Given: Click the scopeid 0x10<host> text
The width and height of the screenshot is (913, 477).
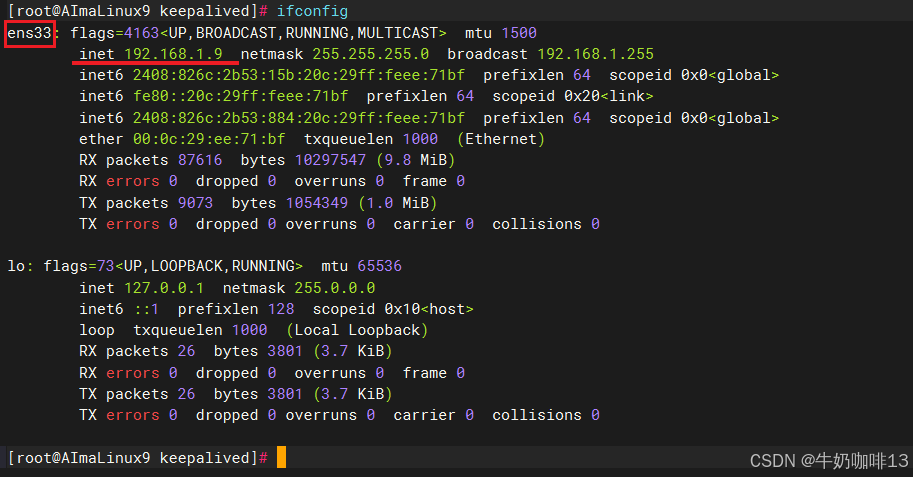Looking at the screenshot, I should pos(393,309).
